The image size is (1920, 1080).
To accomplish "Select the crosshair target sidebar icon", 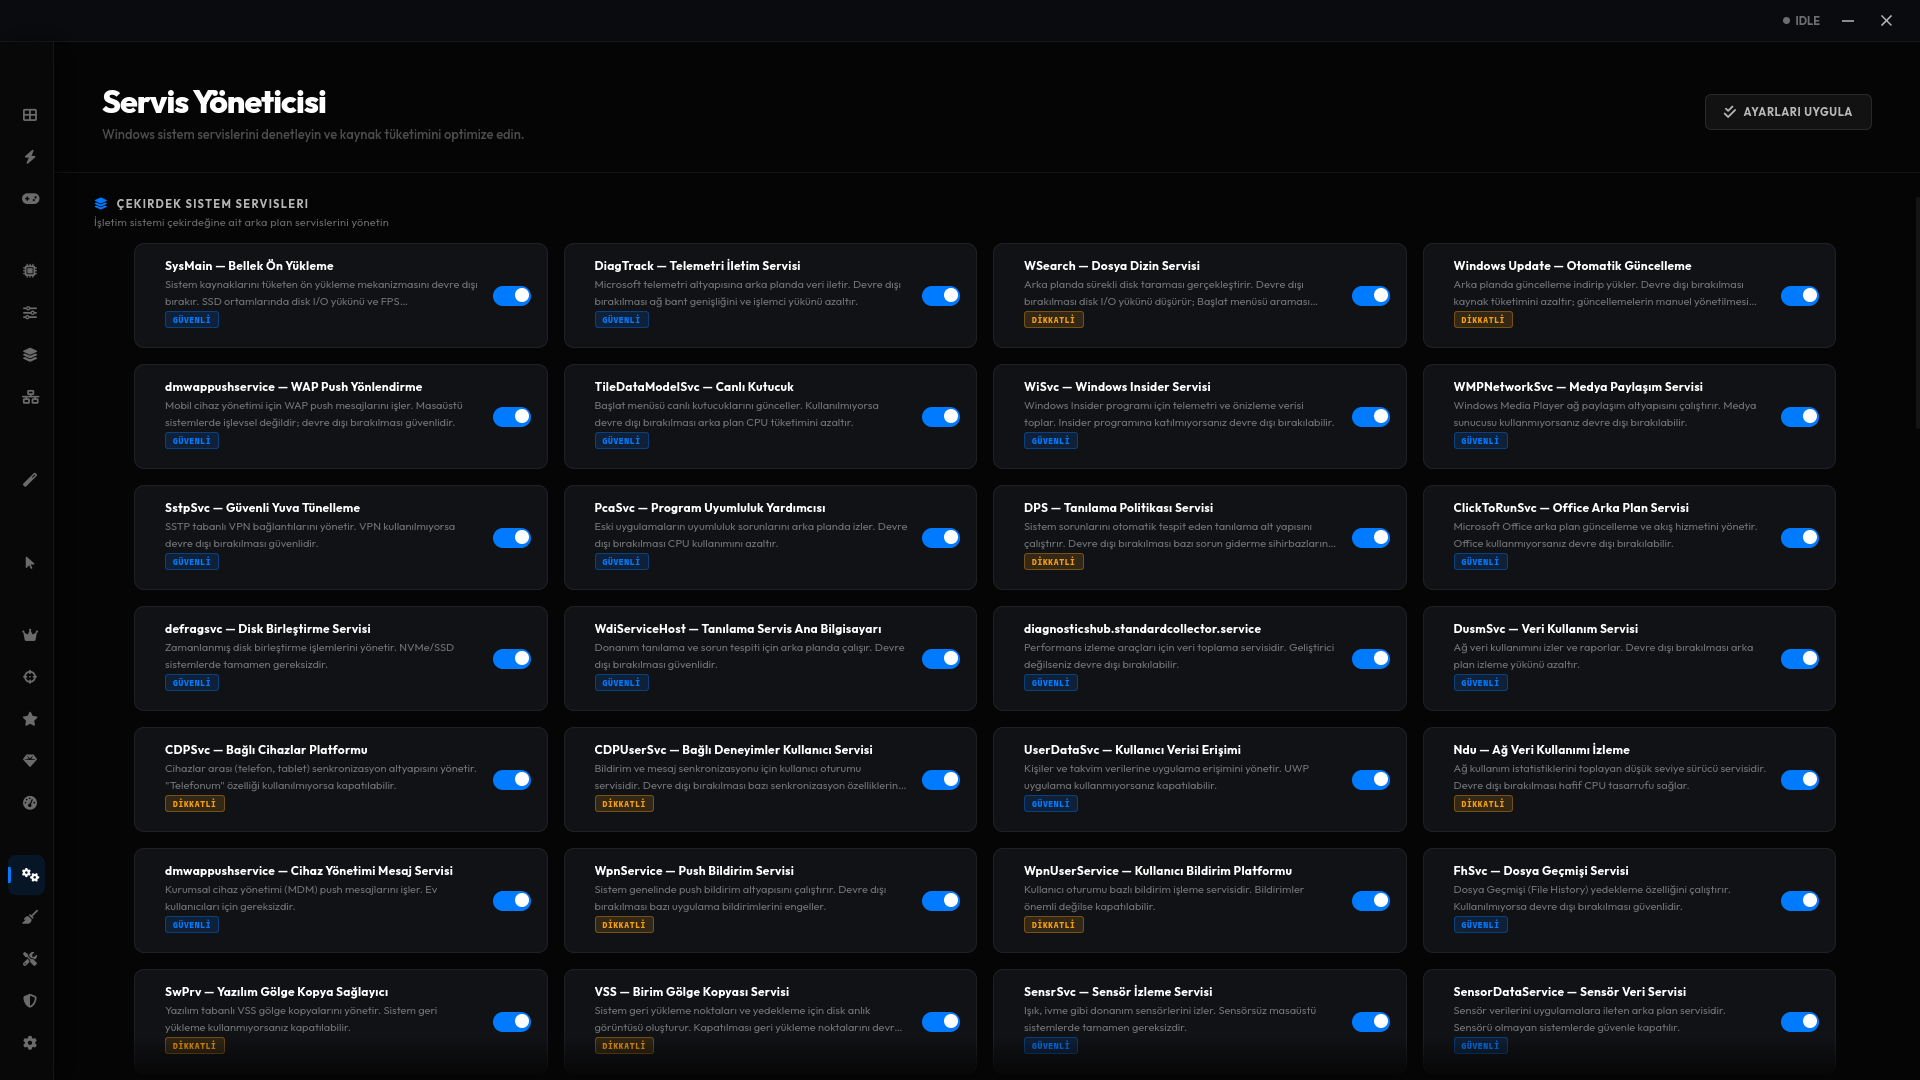I will click(30, 677).
